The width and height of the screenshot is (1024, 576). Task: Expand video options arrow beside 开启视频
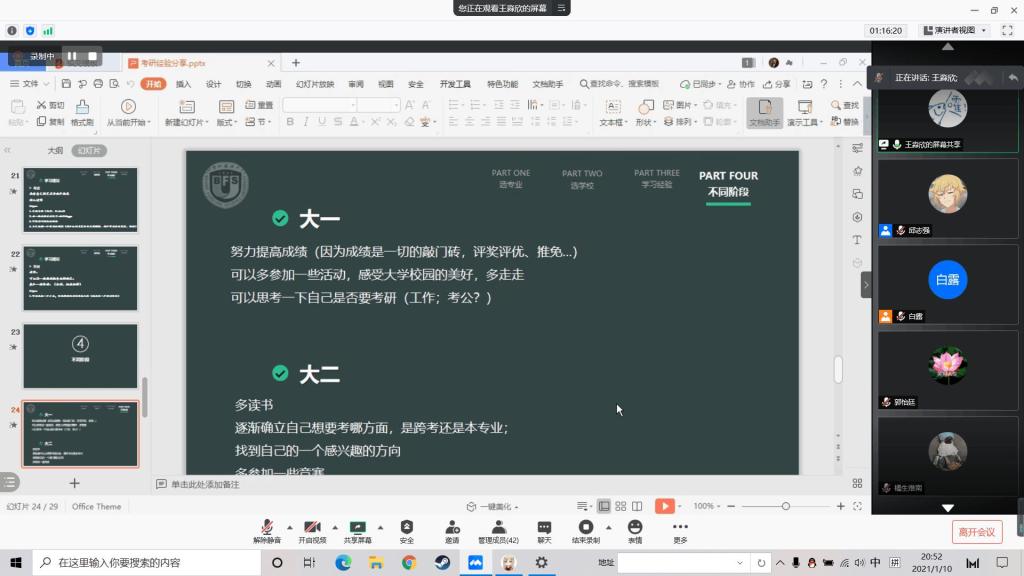(x=335, y=527)
